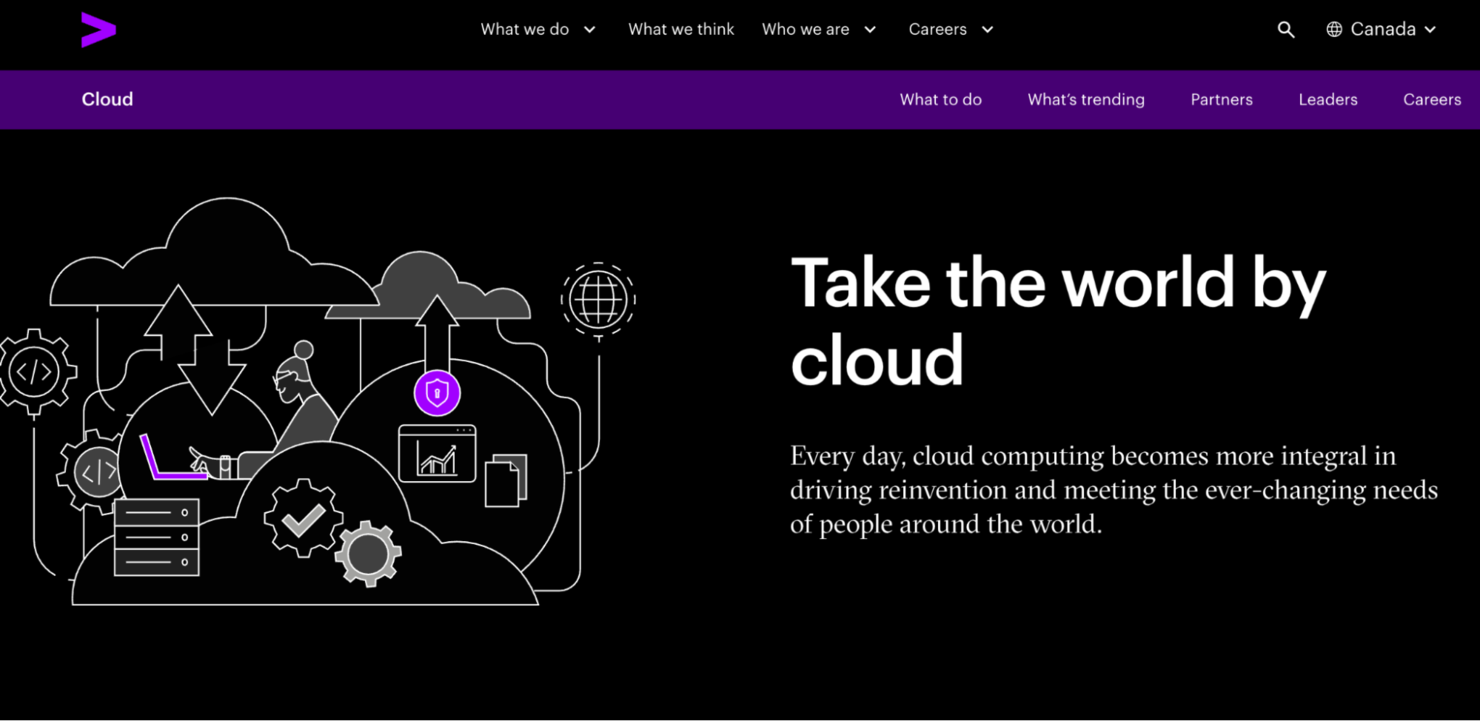
Task: Click the Partners link
Action: click(1221, 99)
